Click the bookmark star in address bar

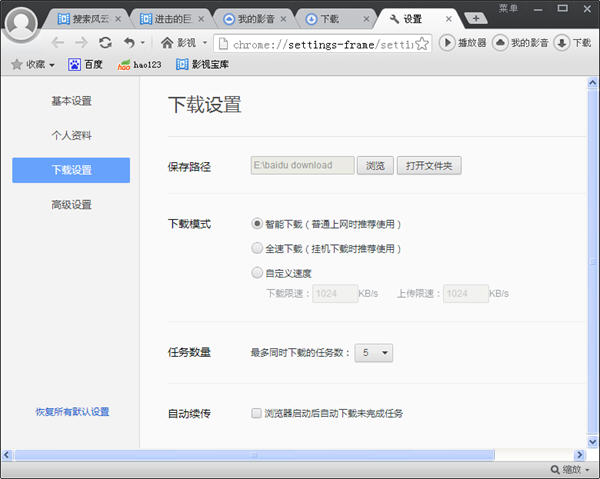click(x=422, y=43)
